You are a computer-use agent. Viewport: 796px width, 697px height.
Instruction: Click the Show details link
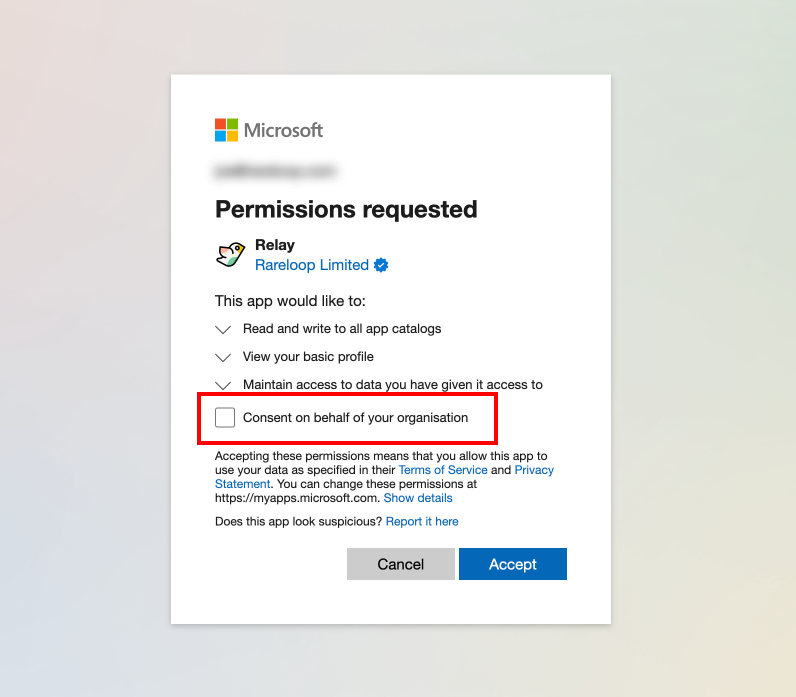click(418, 498)
